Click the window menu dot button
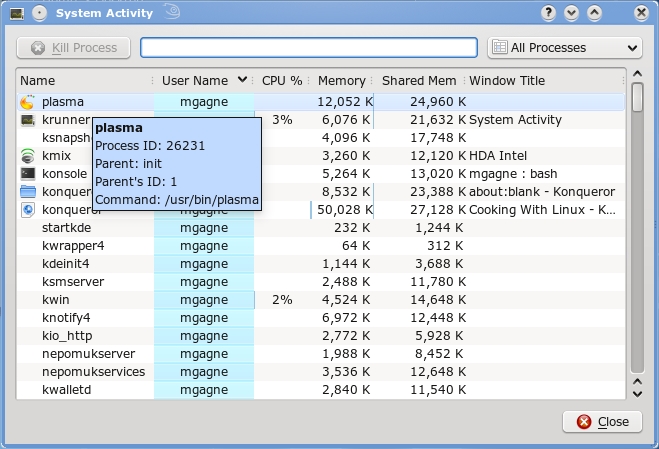 [x=39, y=13]
